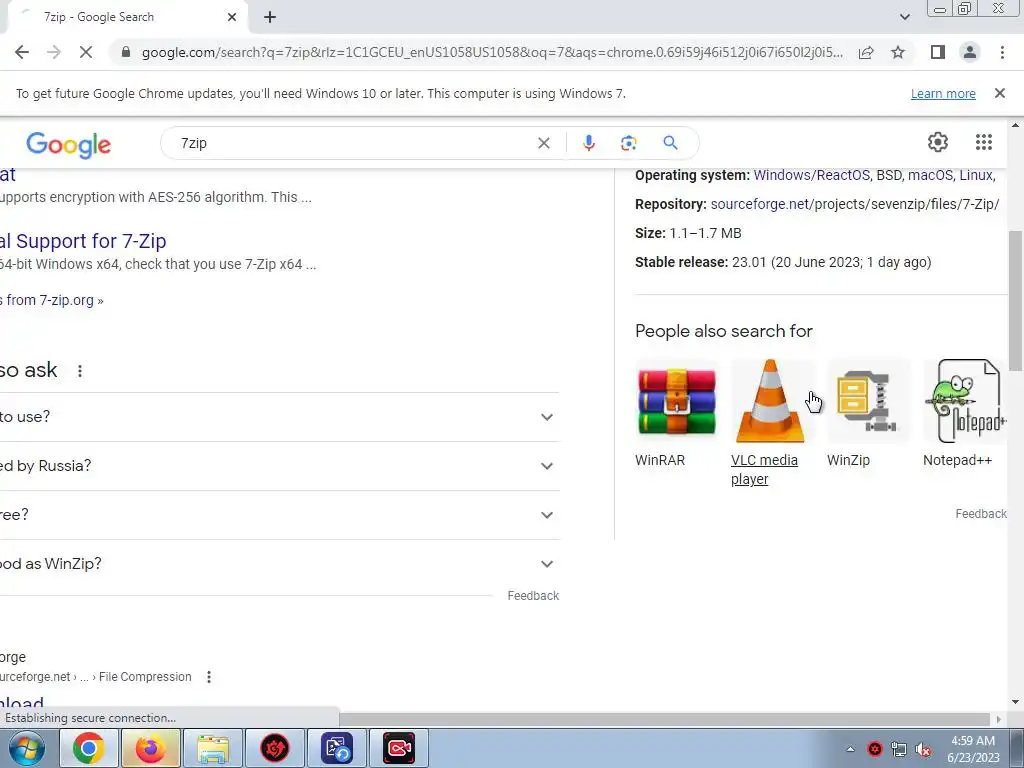Open the Google apps grid
This screenshot has height=768, width=1024.
[984, 142]
